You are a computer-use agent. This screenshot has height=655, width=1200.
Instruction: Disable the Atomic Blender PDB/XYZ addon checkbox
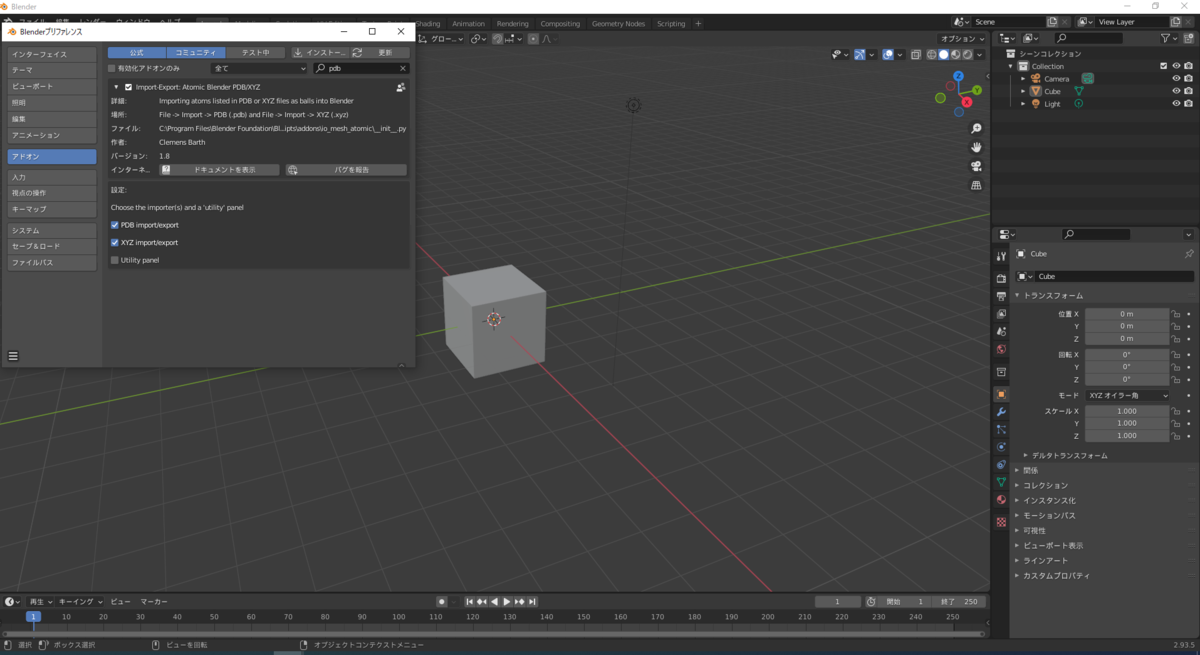(128, 87)
